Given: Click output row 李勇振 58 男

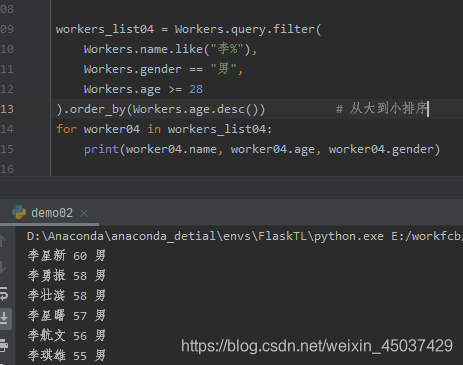Looking at the screenshot, I should (67, 276).
